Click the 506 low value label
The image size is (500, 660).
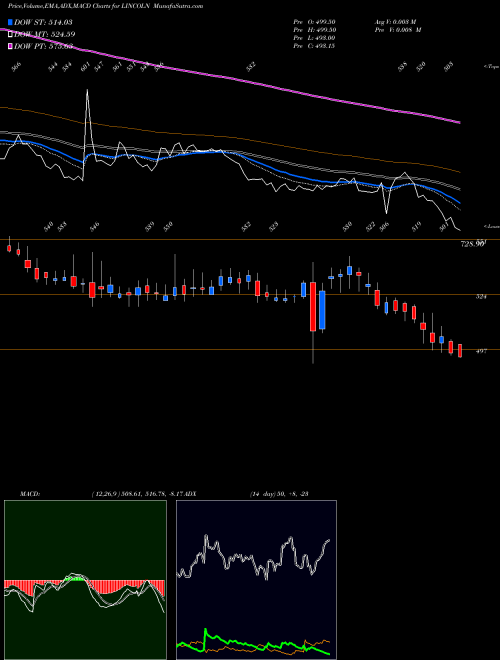(x=384, y=226)
